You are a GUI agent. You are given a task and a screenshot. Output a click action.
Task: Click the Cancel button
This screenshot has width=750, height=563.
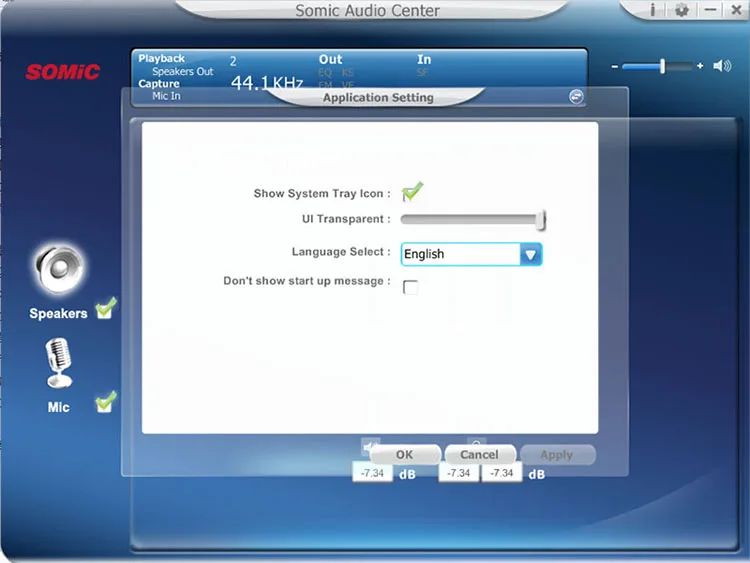tap(480, 454)
